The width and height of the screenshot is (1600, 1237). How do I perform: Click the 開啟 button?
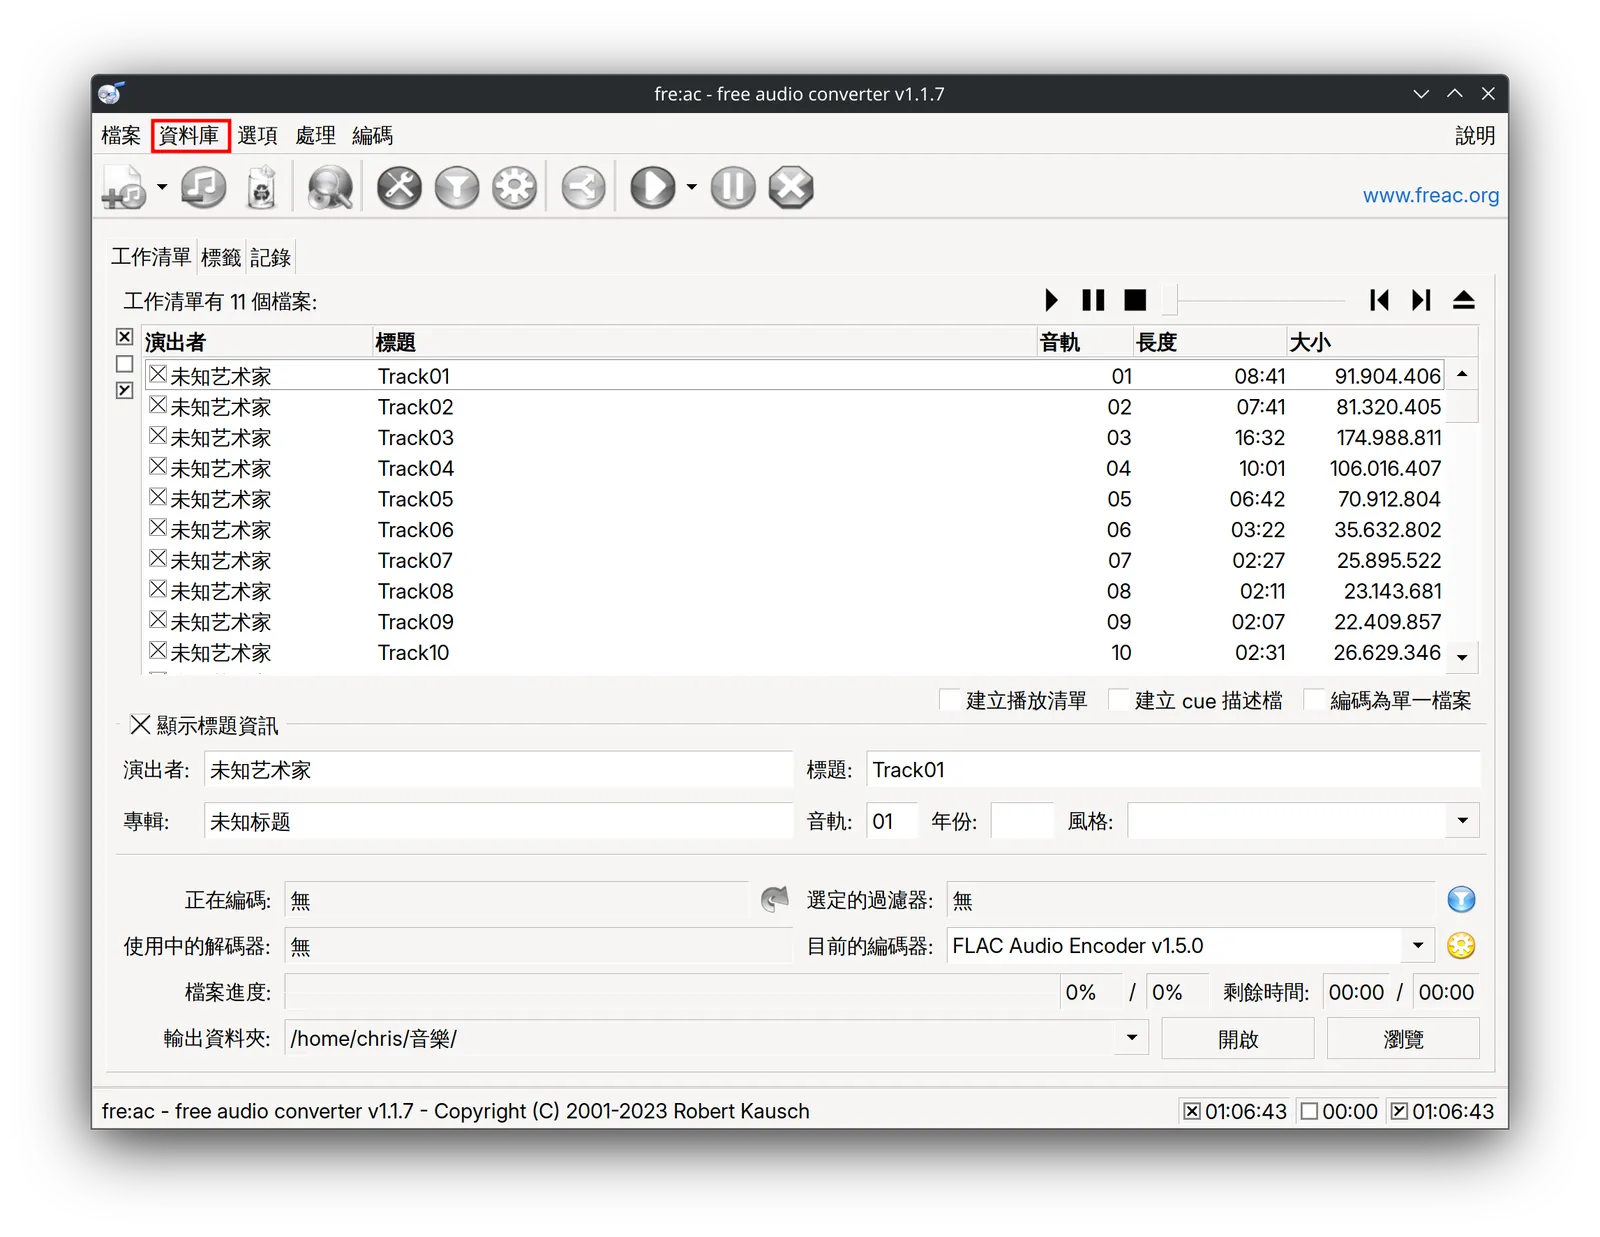(1238, 1039)
